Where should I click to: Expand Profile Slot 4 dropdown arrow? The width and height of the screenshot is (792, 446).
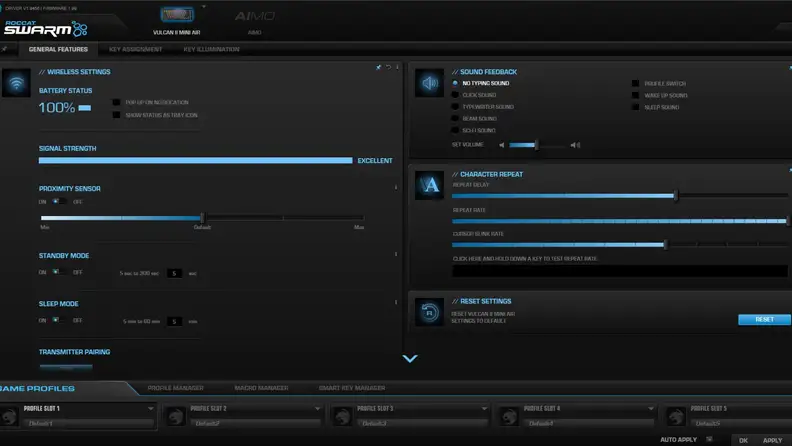(x=651, y=408)
